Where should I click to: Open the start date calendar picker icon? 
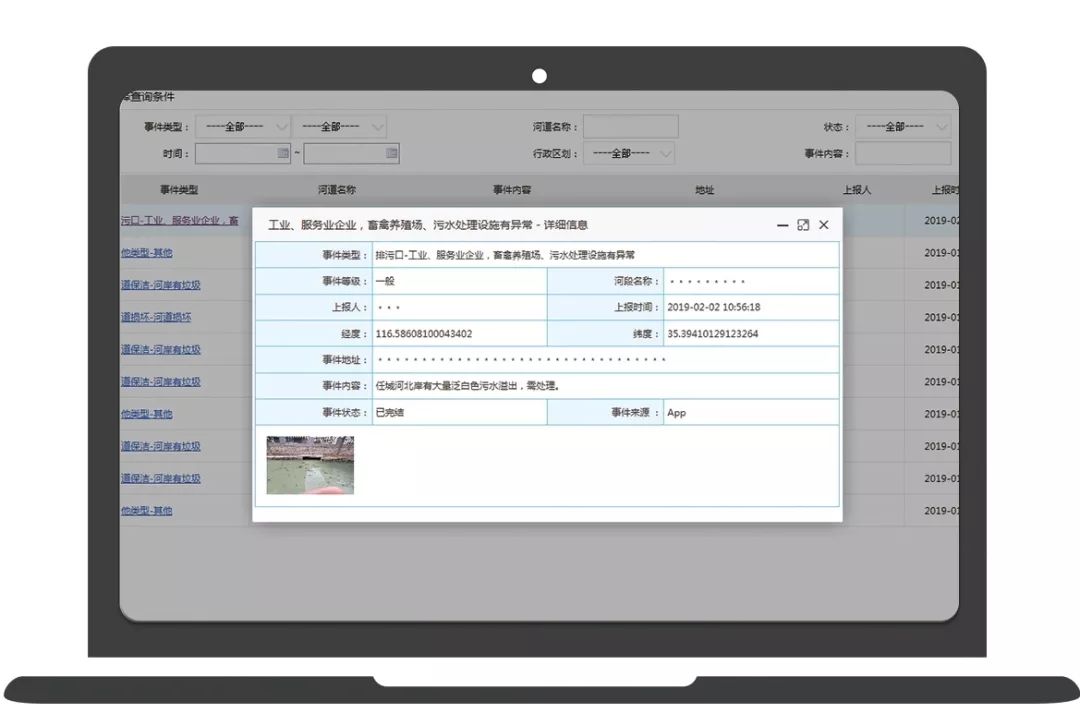coord(282,153)
